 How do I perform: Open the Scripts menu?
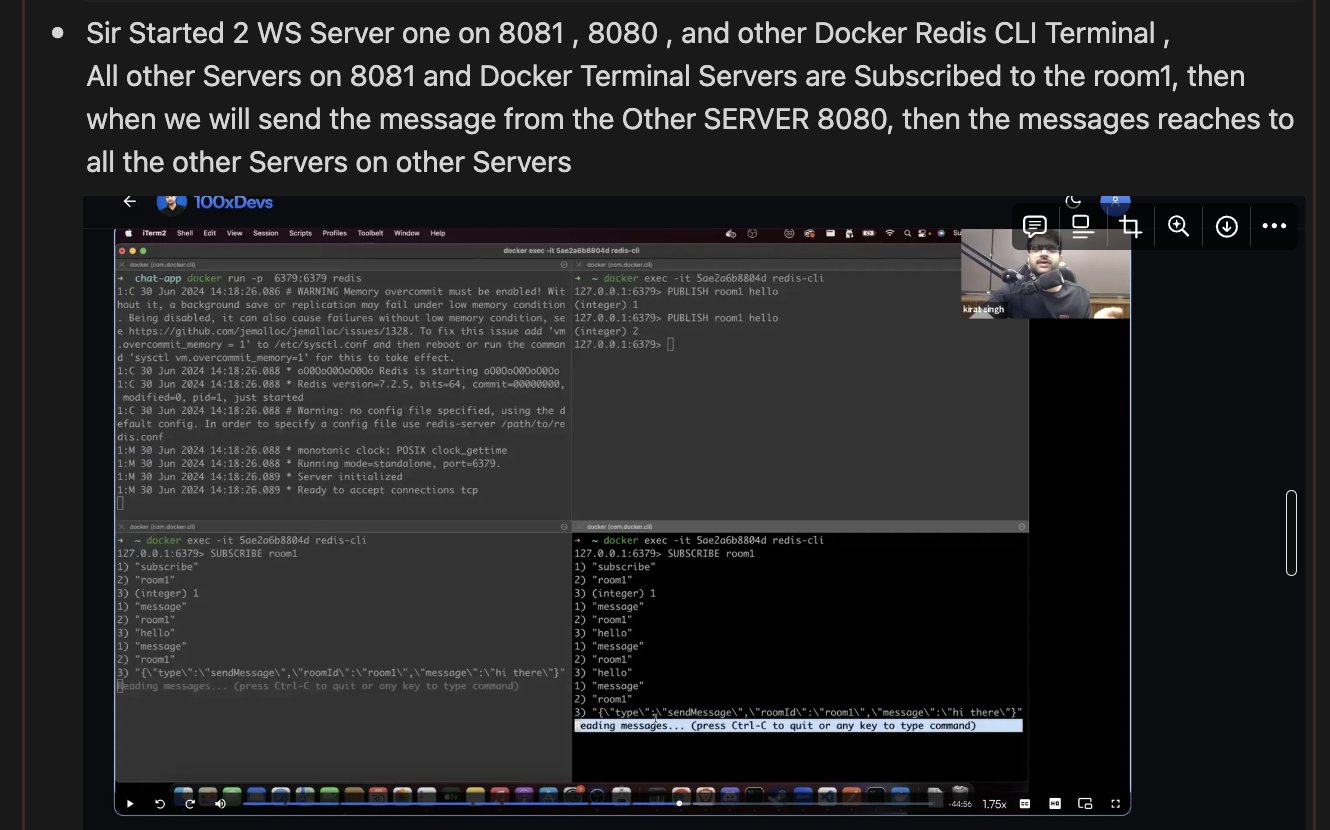[300, 233]
